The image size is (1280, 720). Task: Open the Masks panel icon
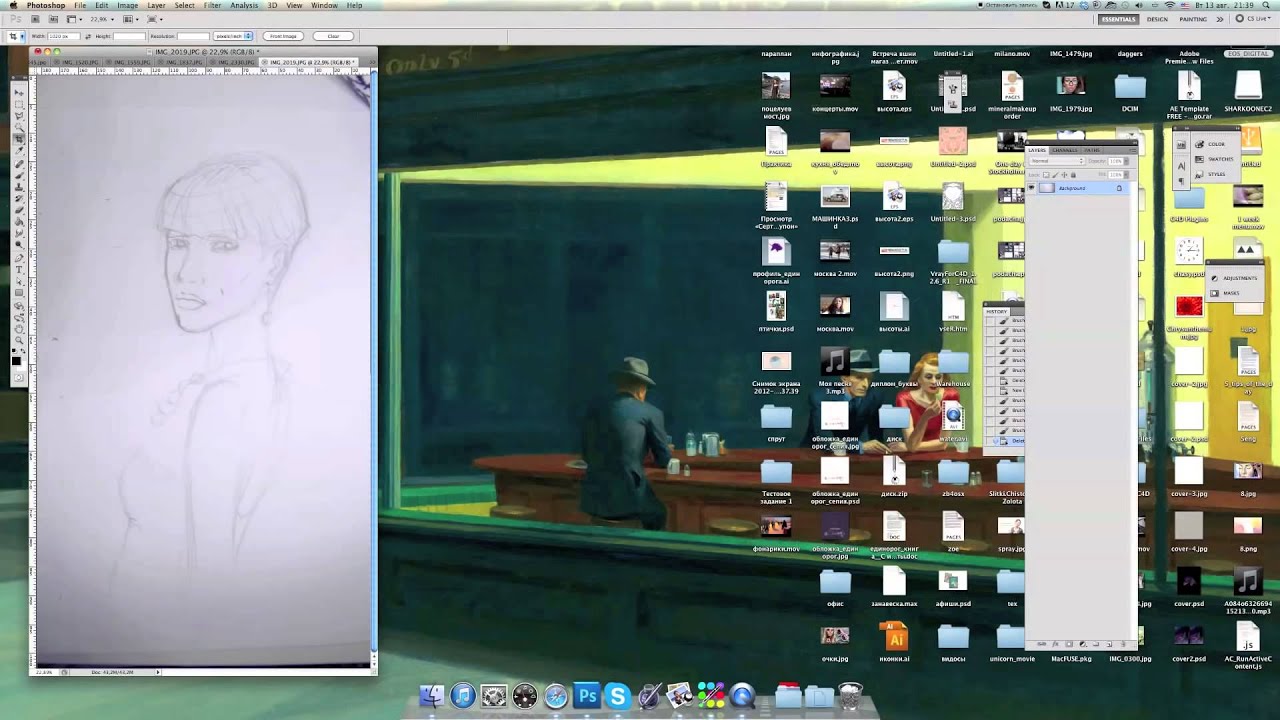[x=1214, y=293]
